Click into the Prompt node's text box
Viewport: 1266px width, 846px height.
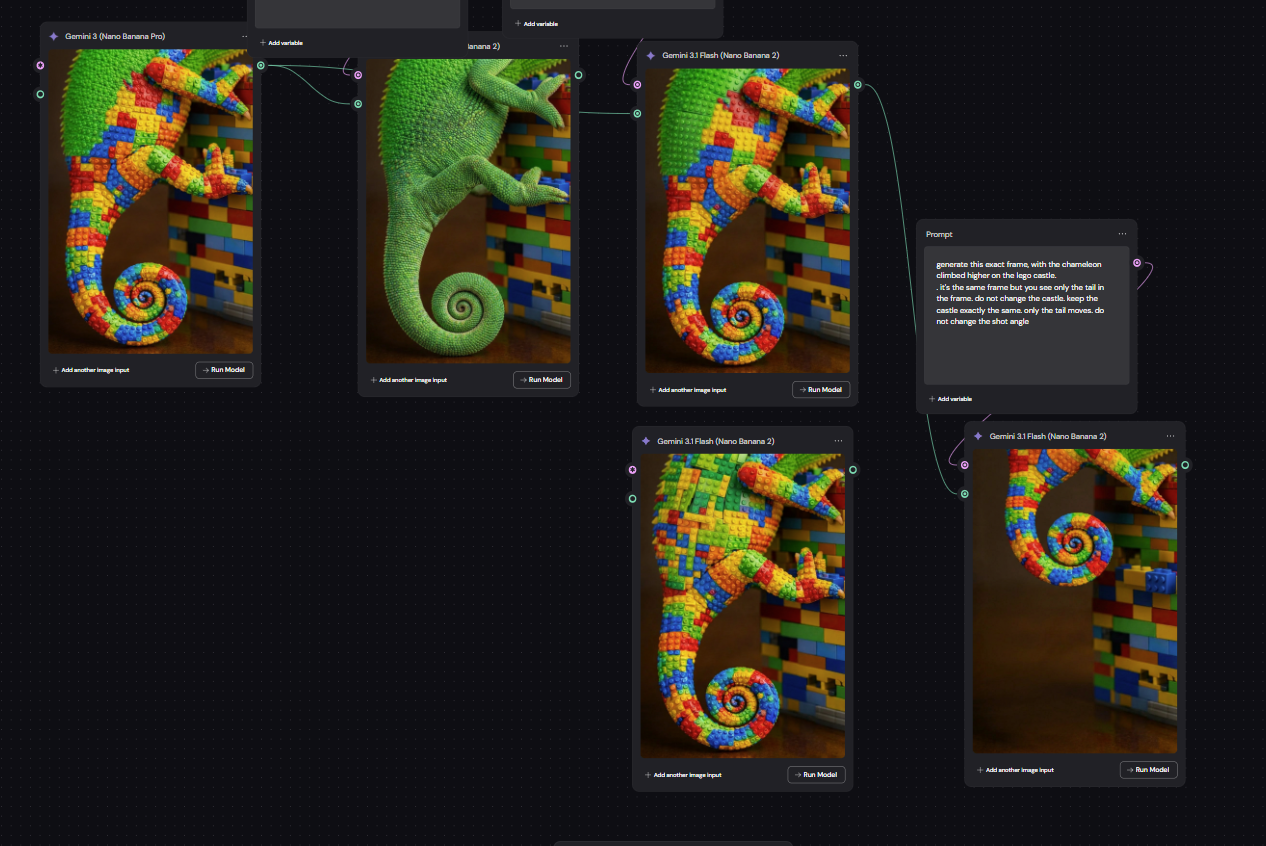[x=1026, y=315]
